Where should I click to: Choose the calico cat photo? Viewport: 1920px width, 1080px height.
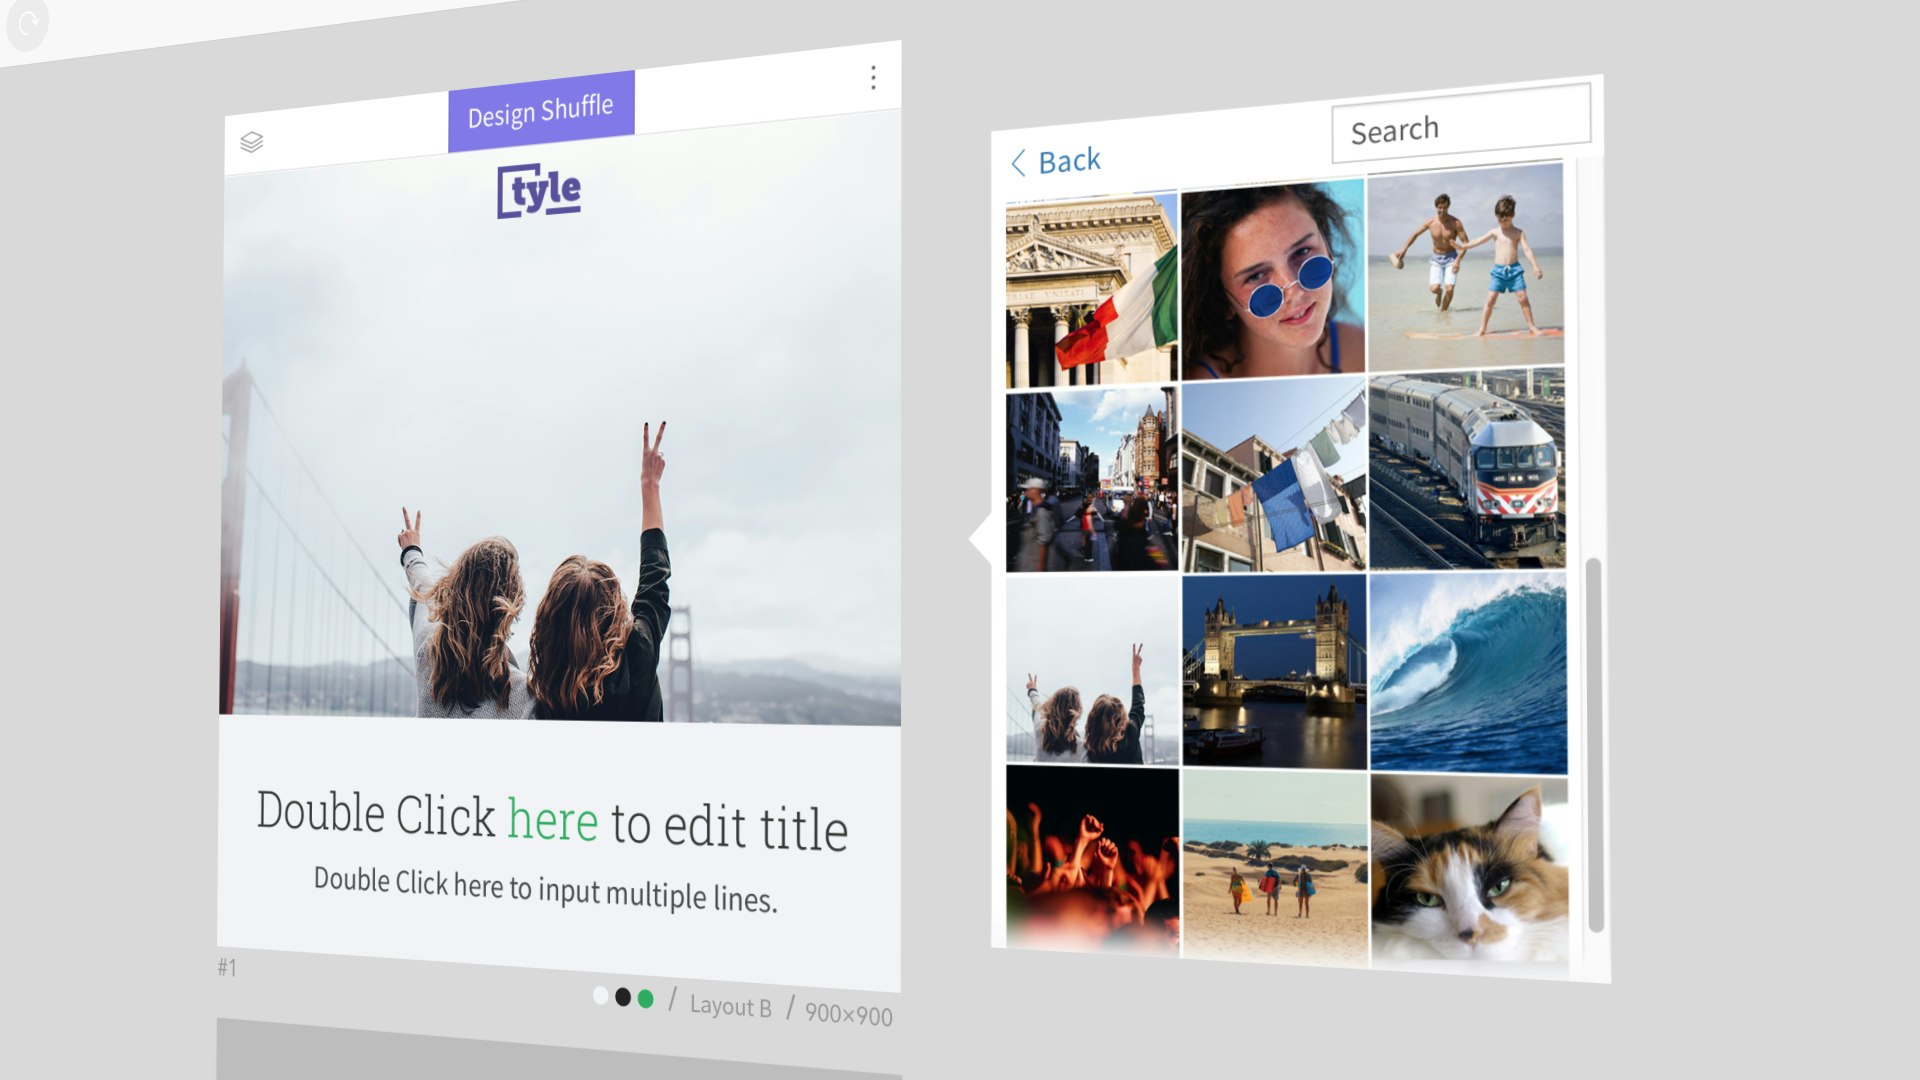pos(1468,870)
